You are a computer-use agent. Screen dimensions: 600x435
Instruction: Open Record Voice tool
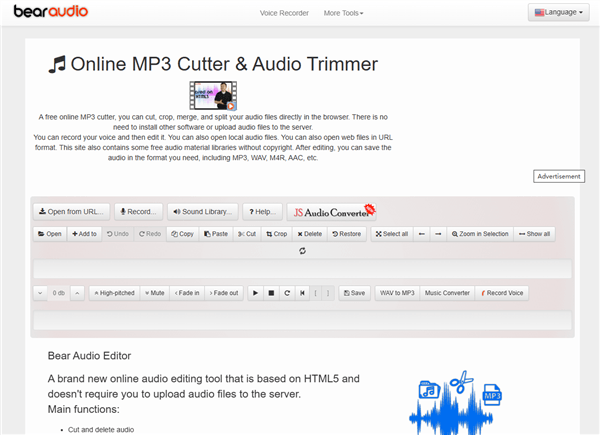pyautogui.click(x=502, y=293)
